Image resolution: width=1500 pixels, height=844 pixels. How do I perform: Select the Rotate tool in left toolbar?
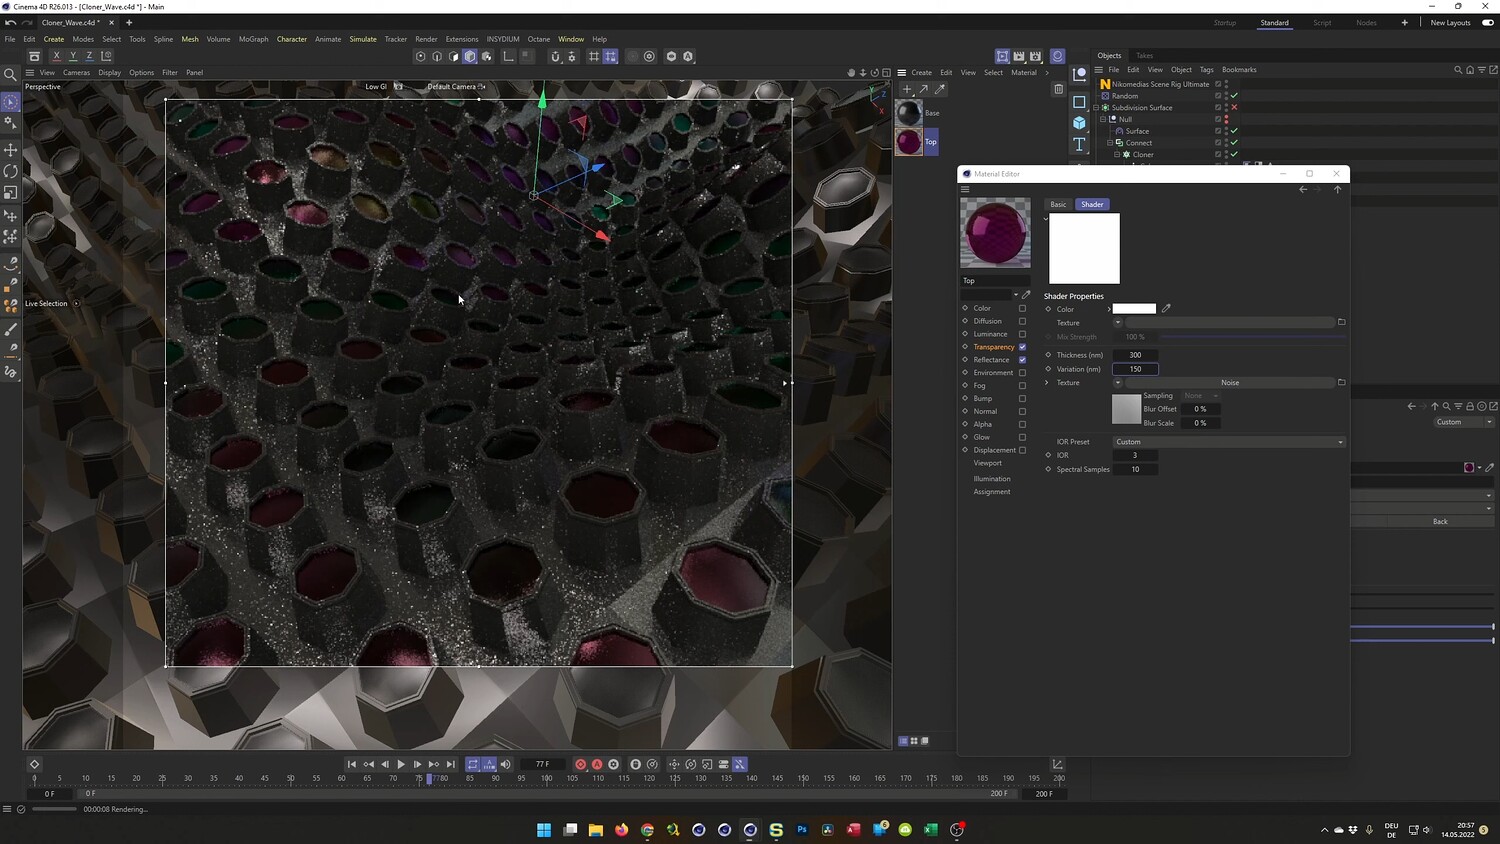point(11,171)
